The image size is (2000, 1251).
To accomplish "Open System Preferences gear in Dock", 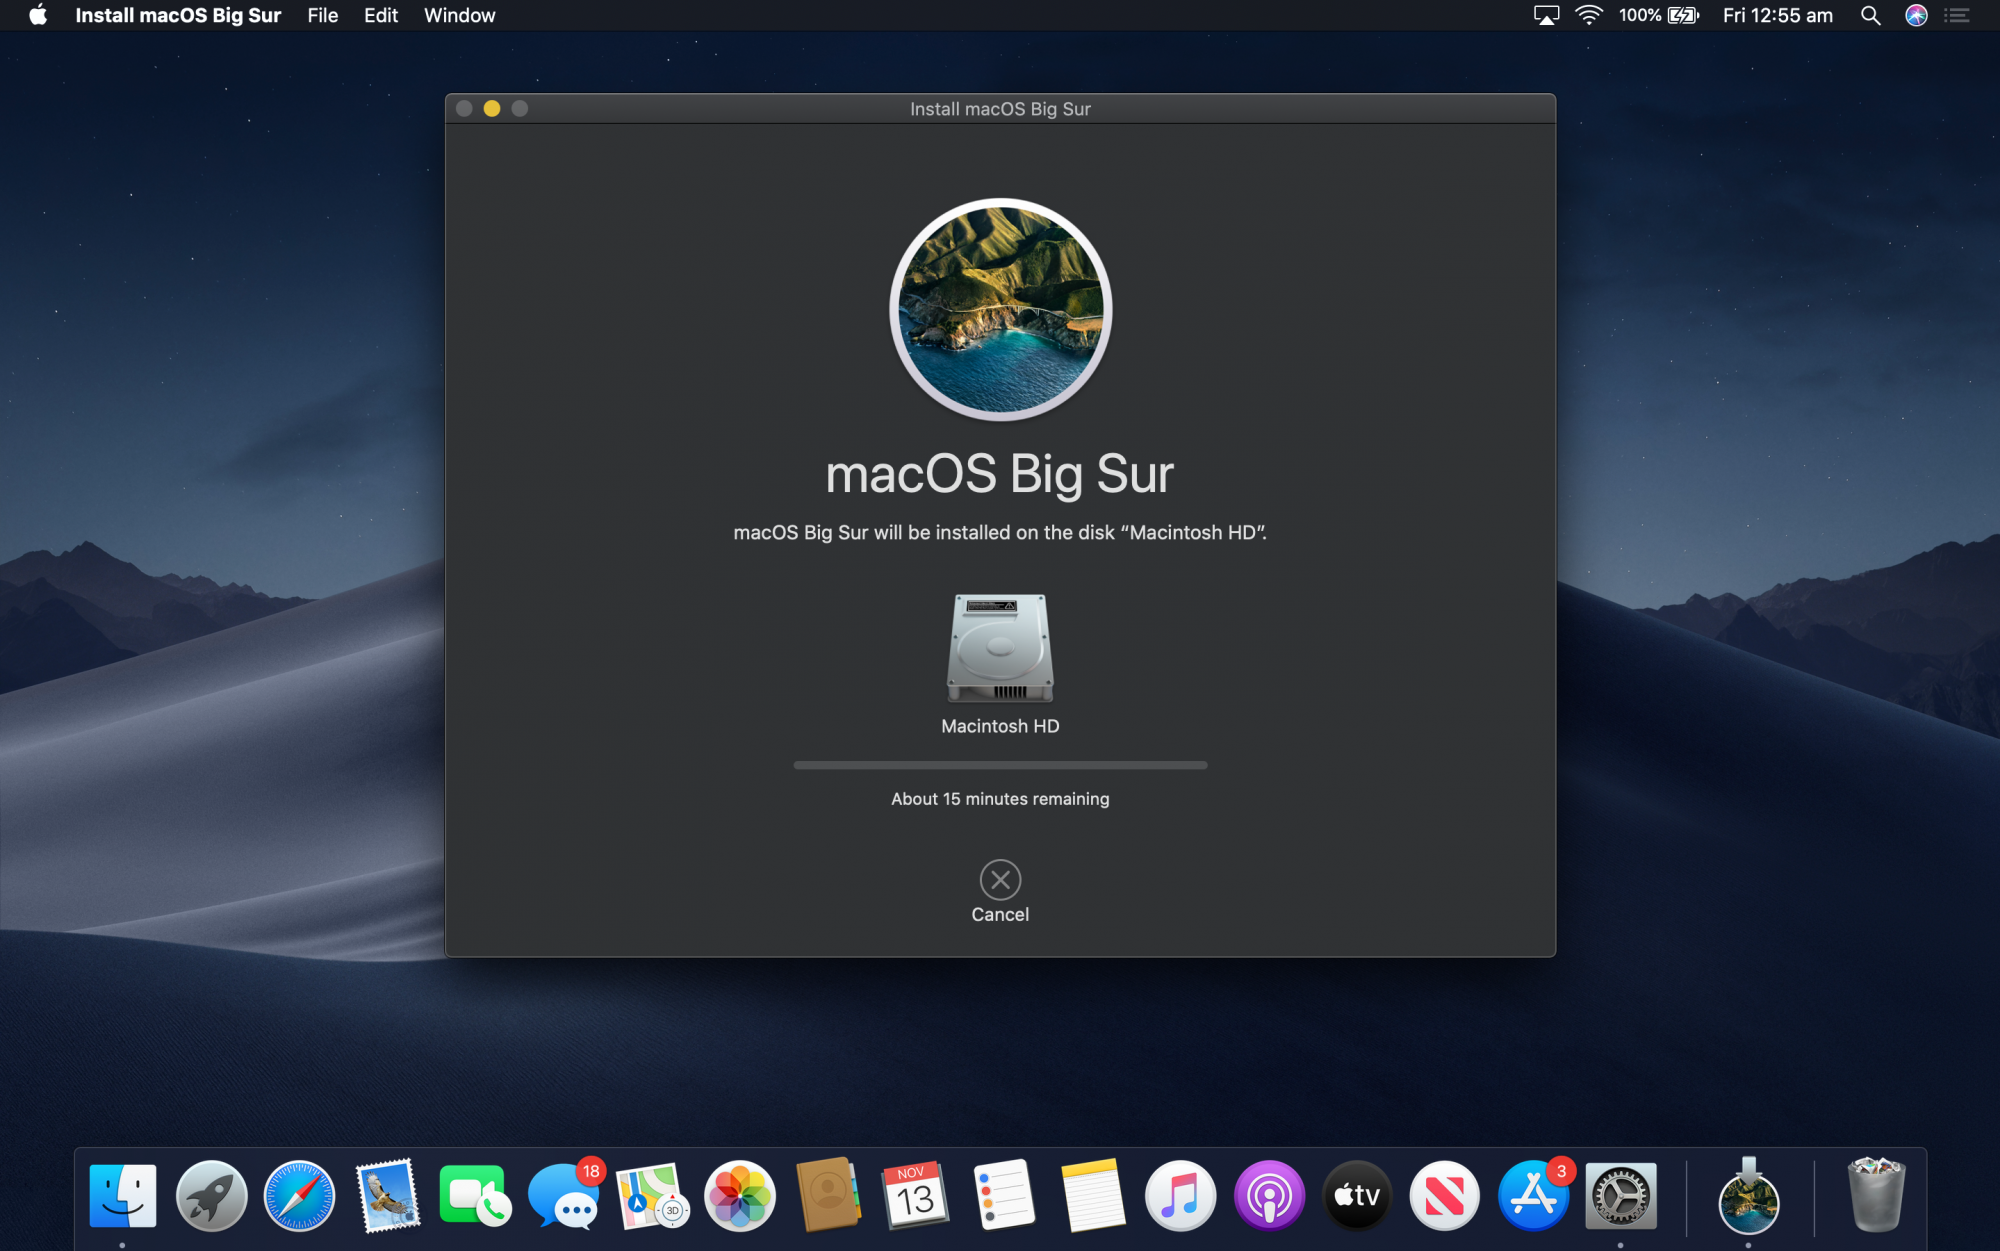I will click(x=1621, y=1196).
